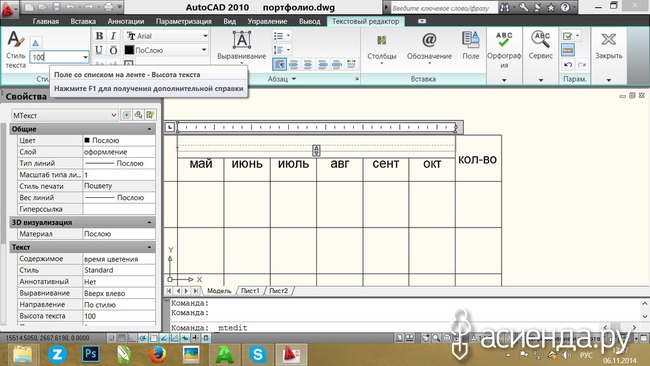Close text editor with Закрыть

[x=609, y=46]
